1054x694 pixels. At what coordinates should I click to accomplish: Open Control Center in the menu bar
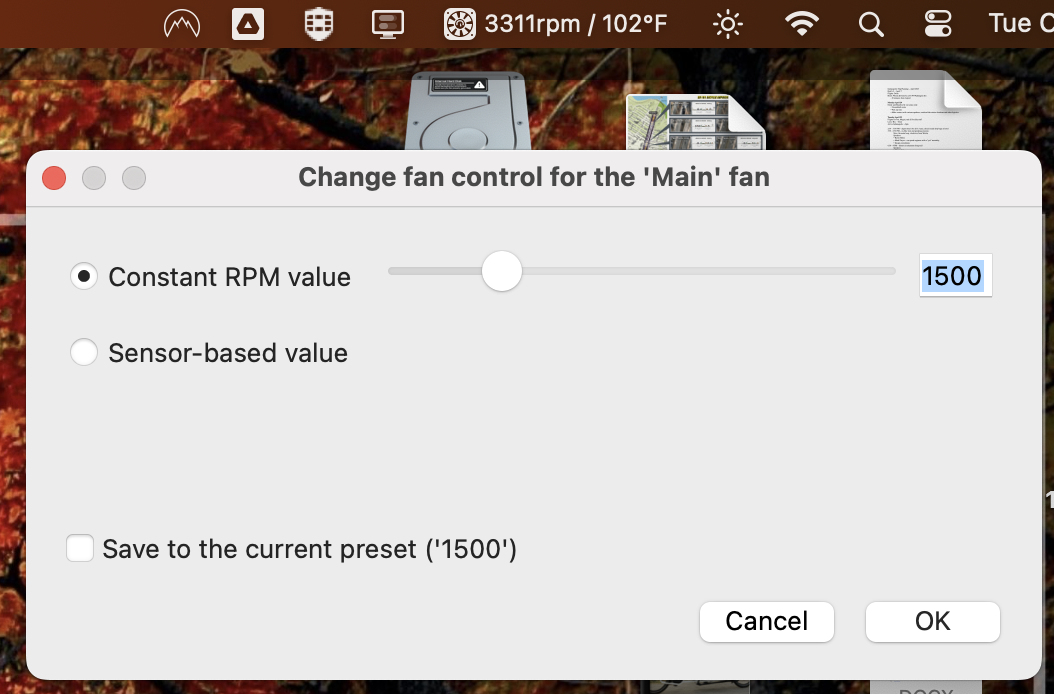(x=941, y=23)
